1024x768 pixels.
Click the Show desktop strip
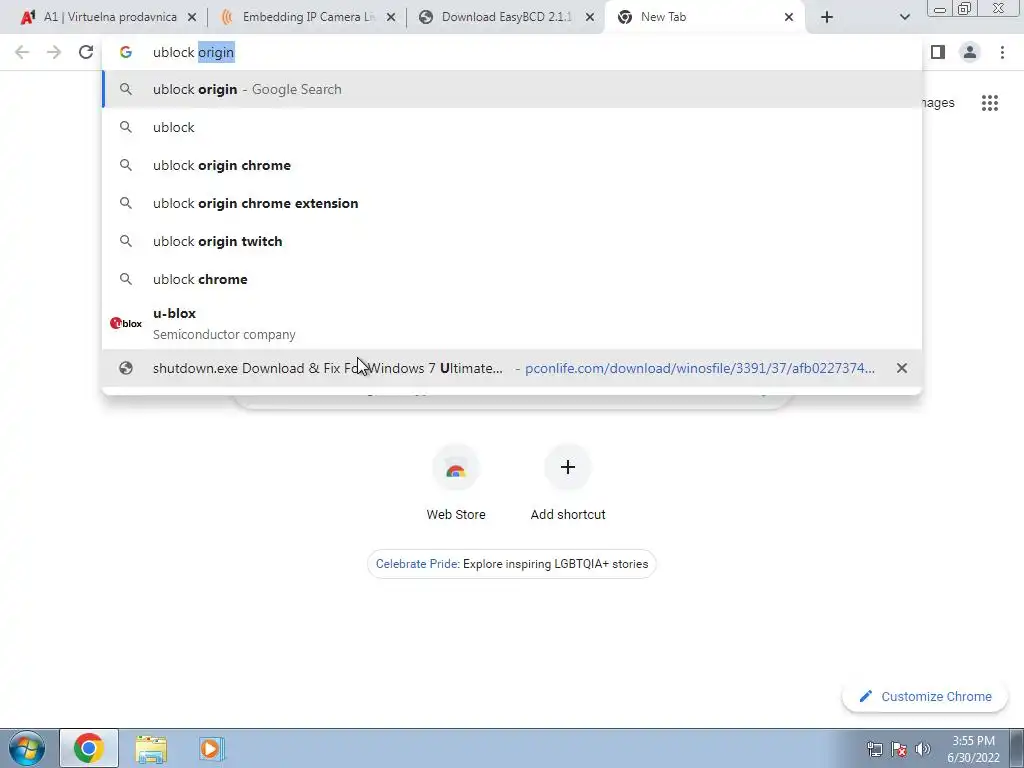click(1017, 748)
